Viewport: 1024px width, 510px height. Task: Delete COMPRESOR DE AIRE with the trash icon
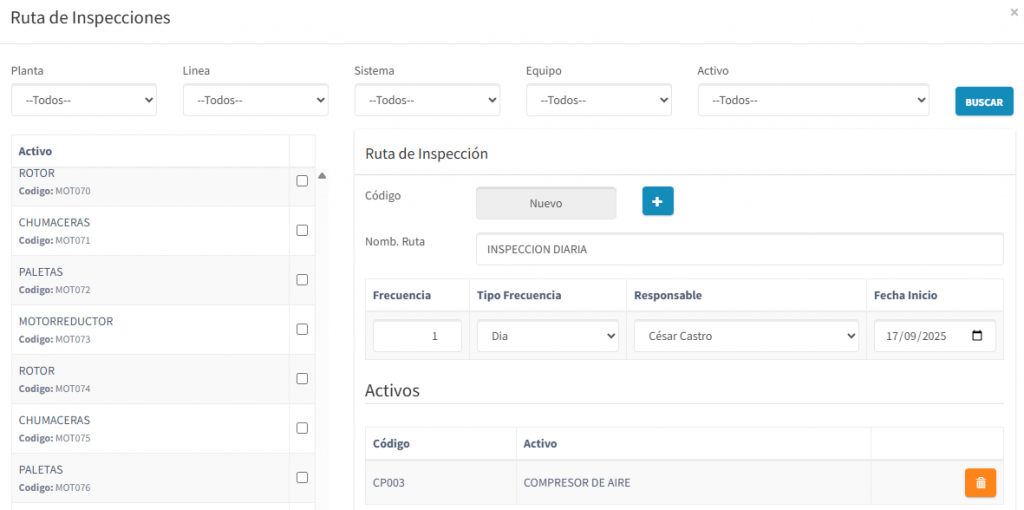(x=979, y=483)
